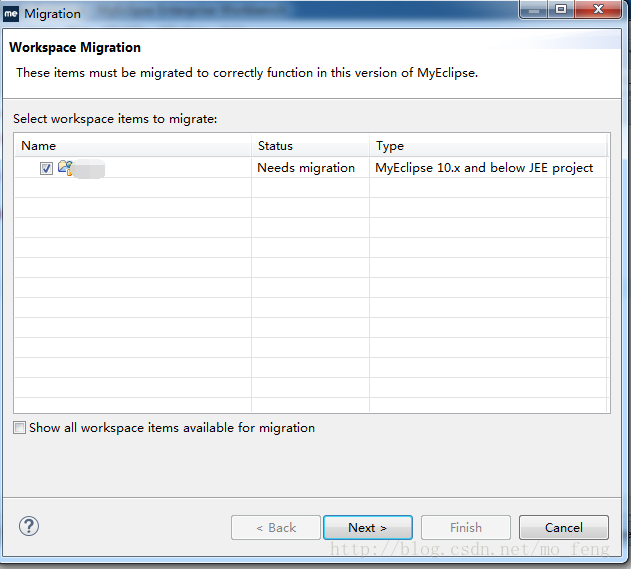Screen dimensions: 631x569
Task: Close the Migration dialog window
Action: [598, 9]
